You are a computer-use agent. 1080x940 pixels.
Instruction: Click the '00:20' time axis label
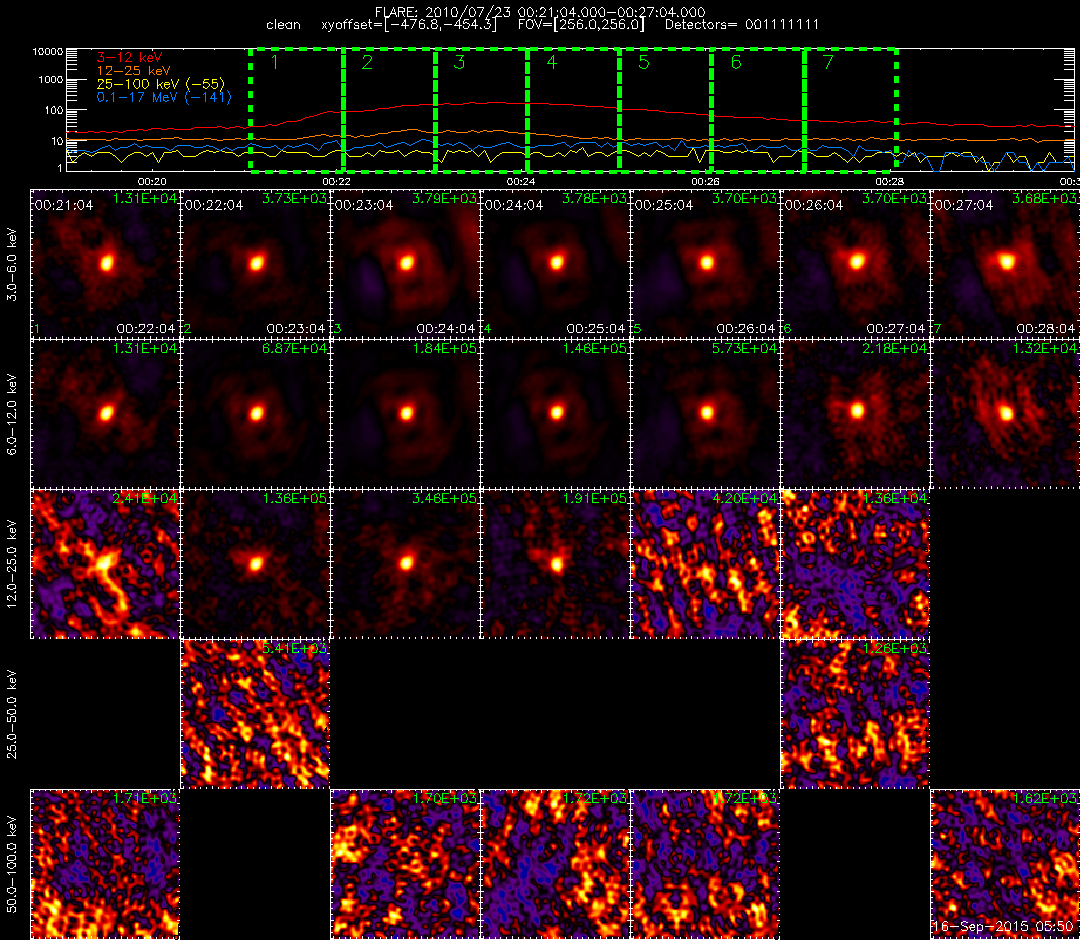click(x=152, y=182)
